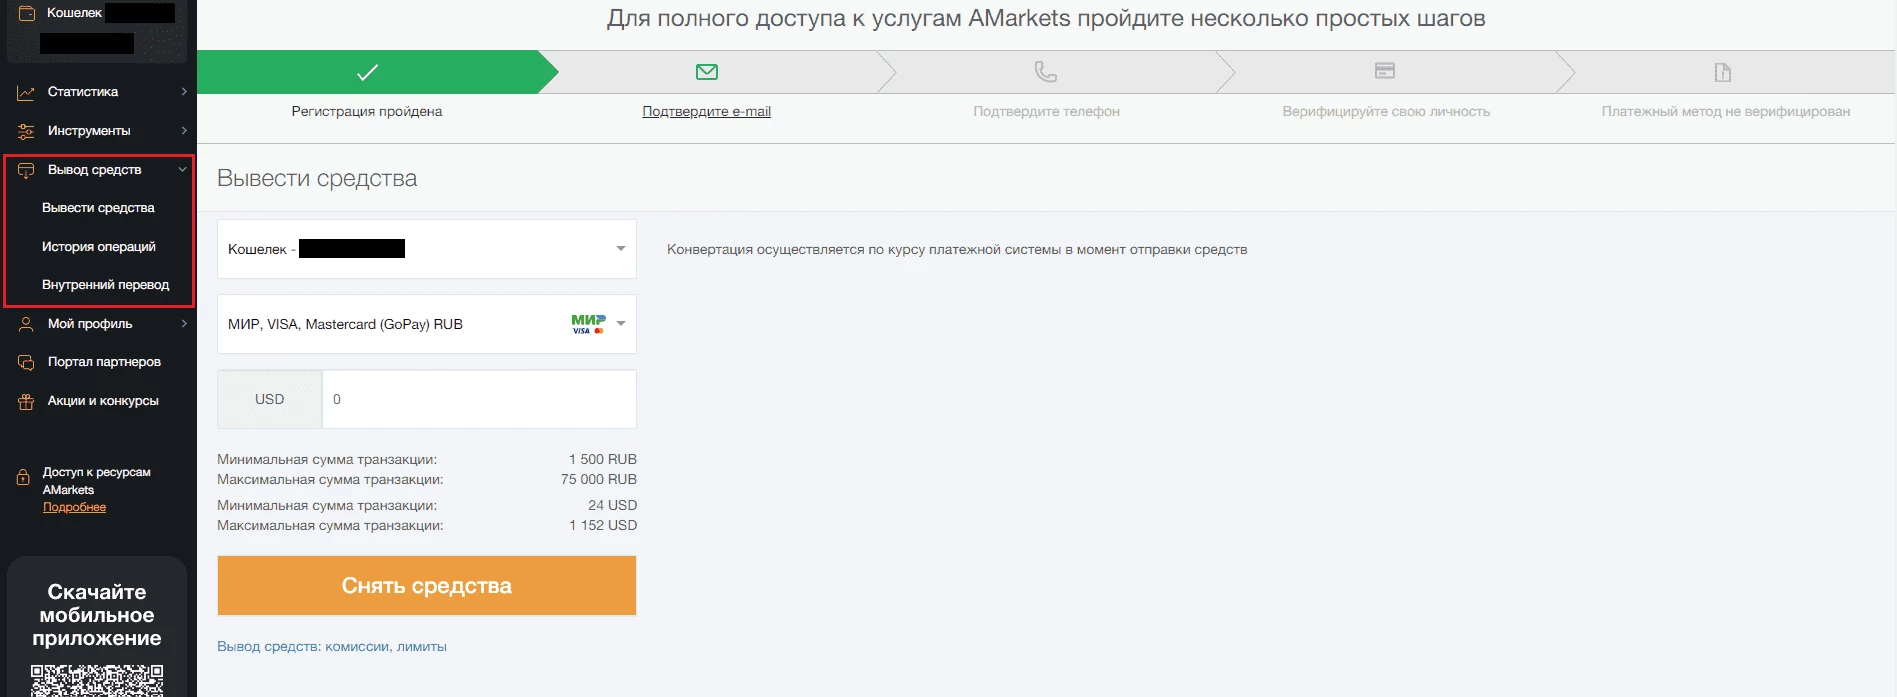1897x697 pixels.
Task: Click the Скачайте мобильное приложение banner text
Action: tap(97, 615)
